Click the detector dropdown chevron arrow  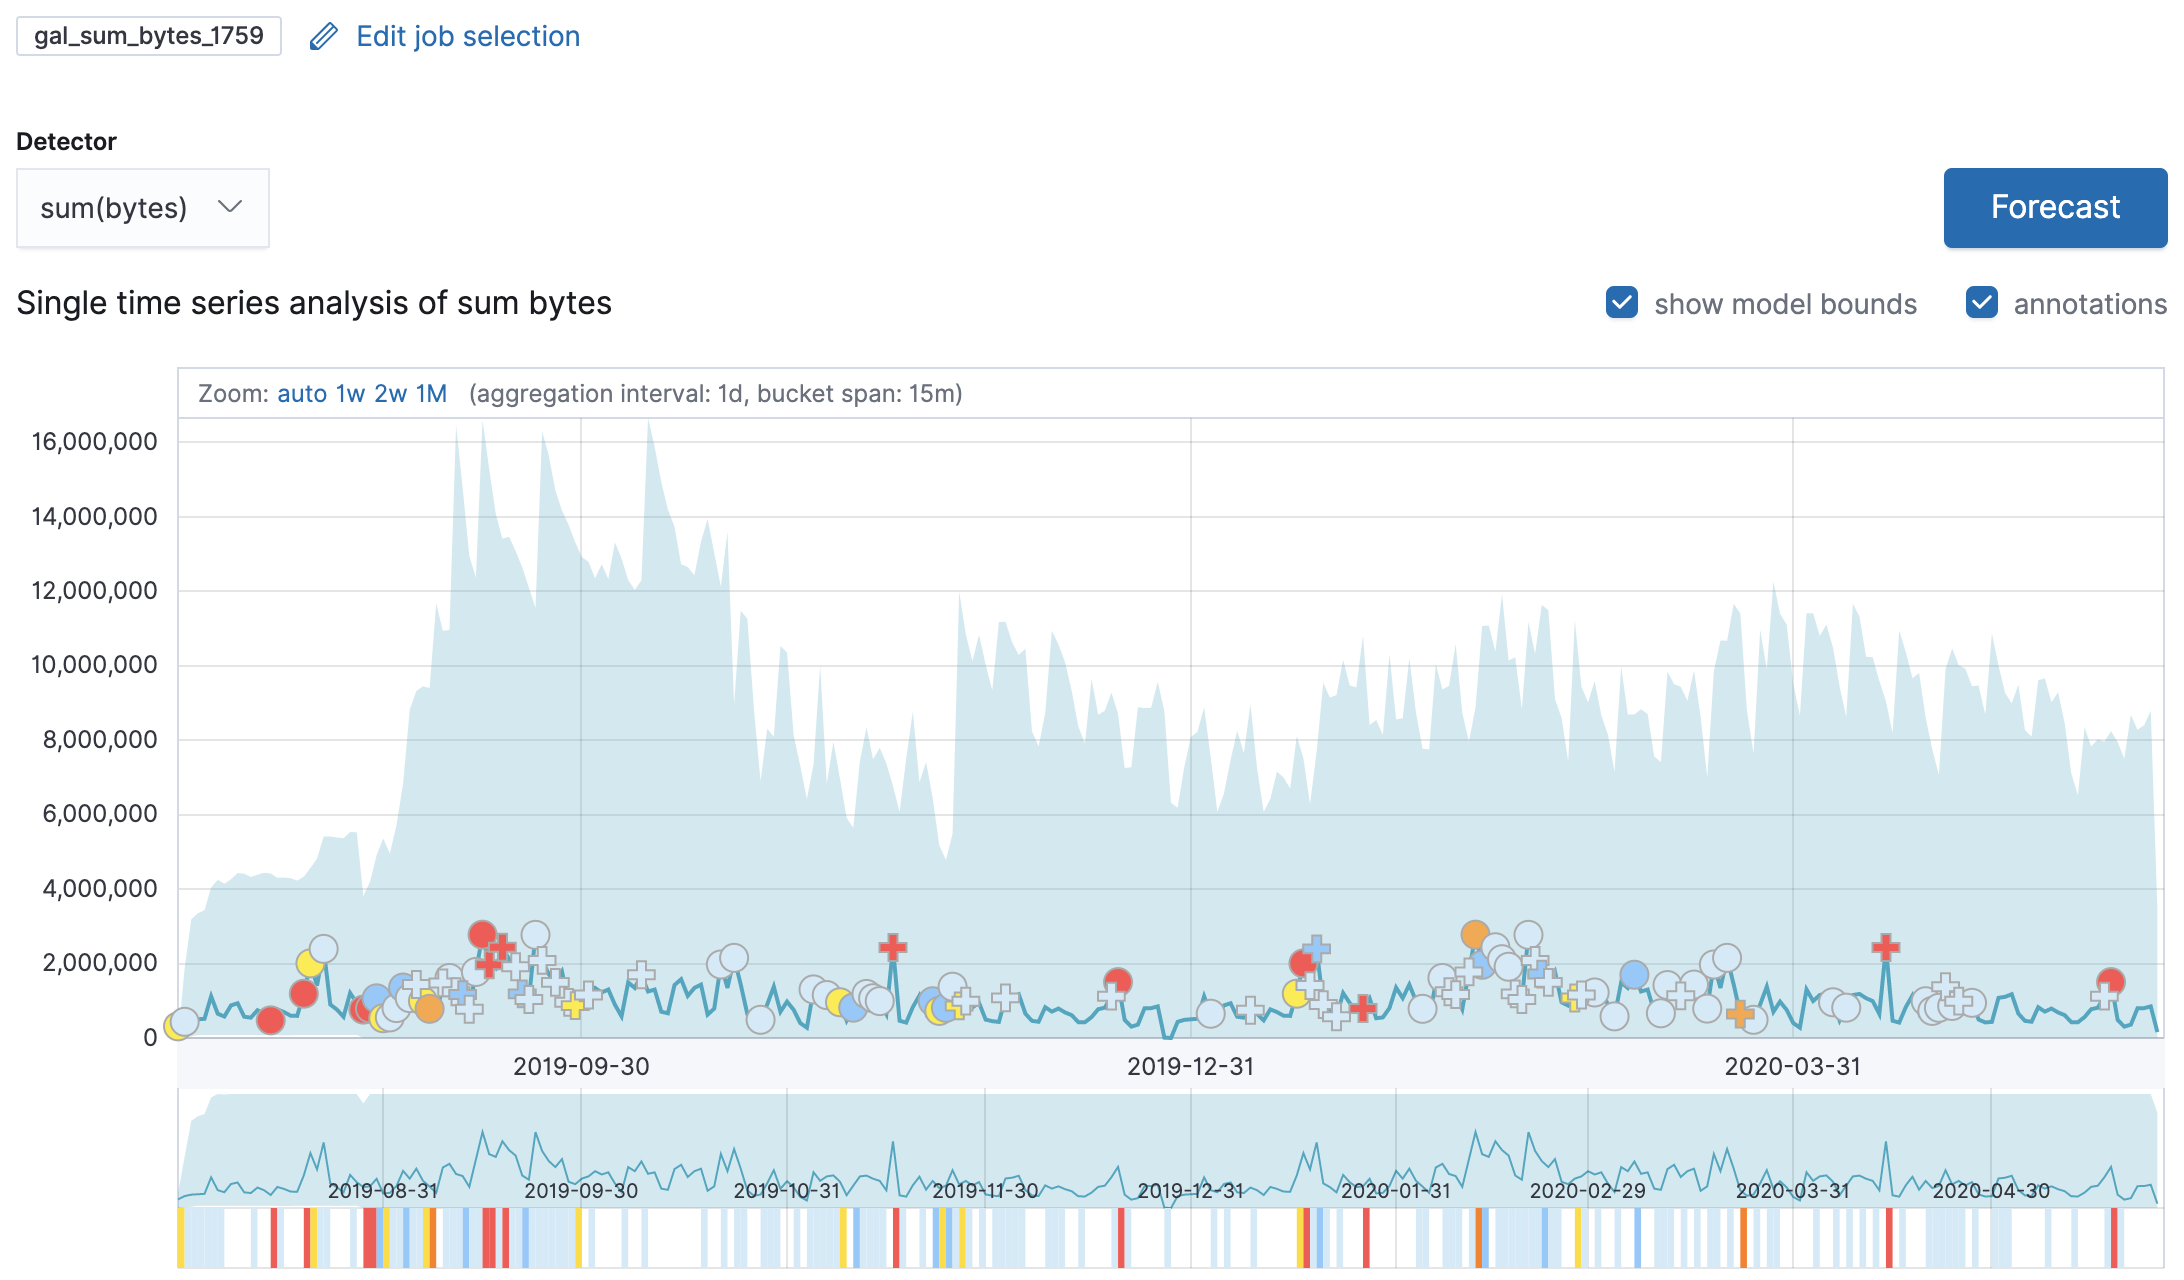230,207
